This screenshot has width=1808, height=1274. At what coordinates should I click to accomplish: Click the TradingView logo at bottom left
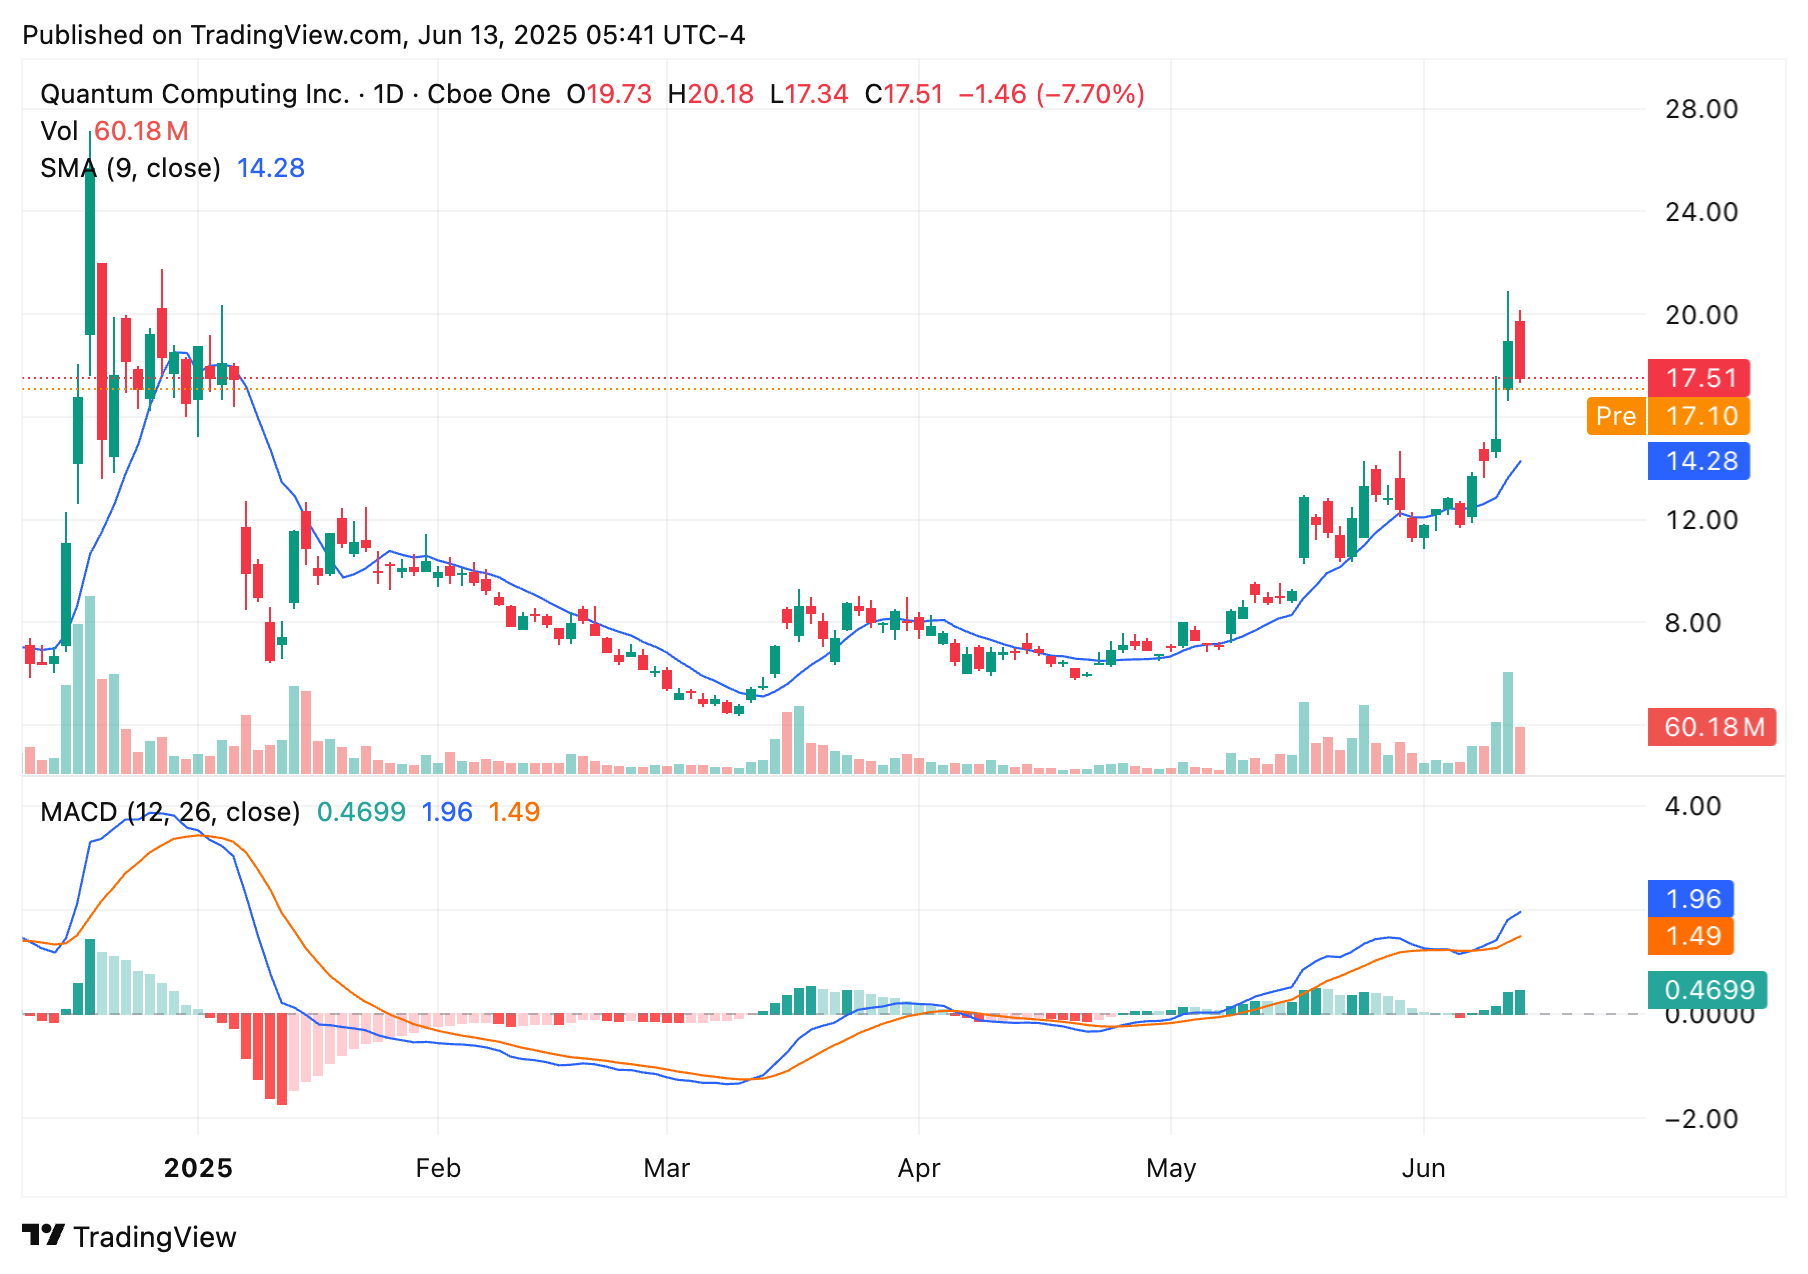click(x=129, y=1237)
